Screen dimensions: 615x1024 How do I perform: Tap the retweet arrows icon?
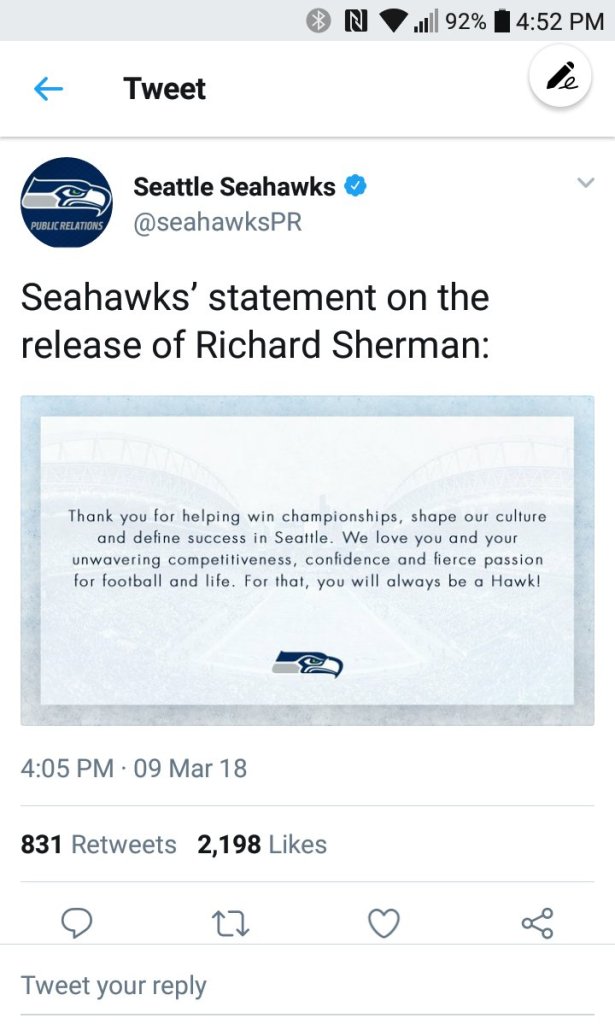point(230,922)
